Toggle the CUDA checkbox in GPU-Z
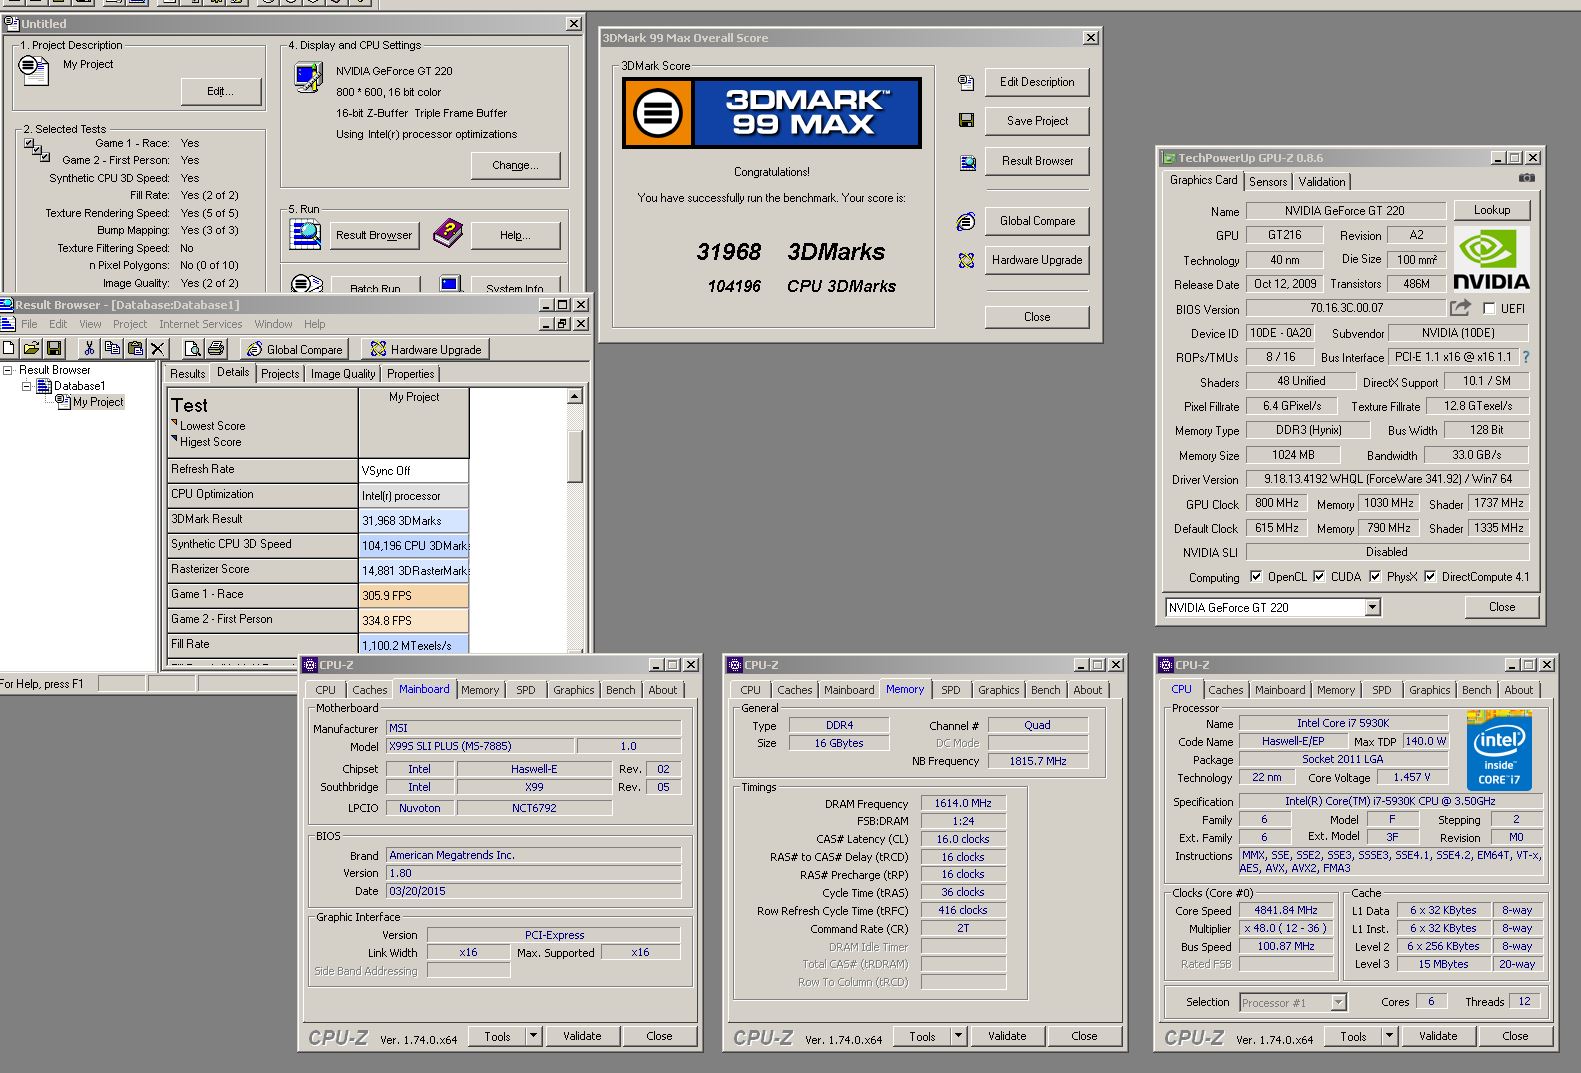 coord(1319,576)
